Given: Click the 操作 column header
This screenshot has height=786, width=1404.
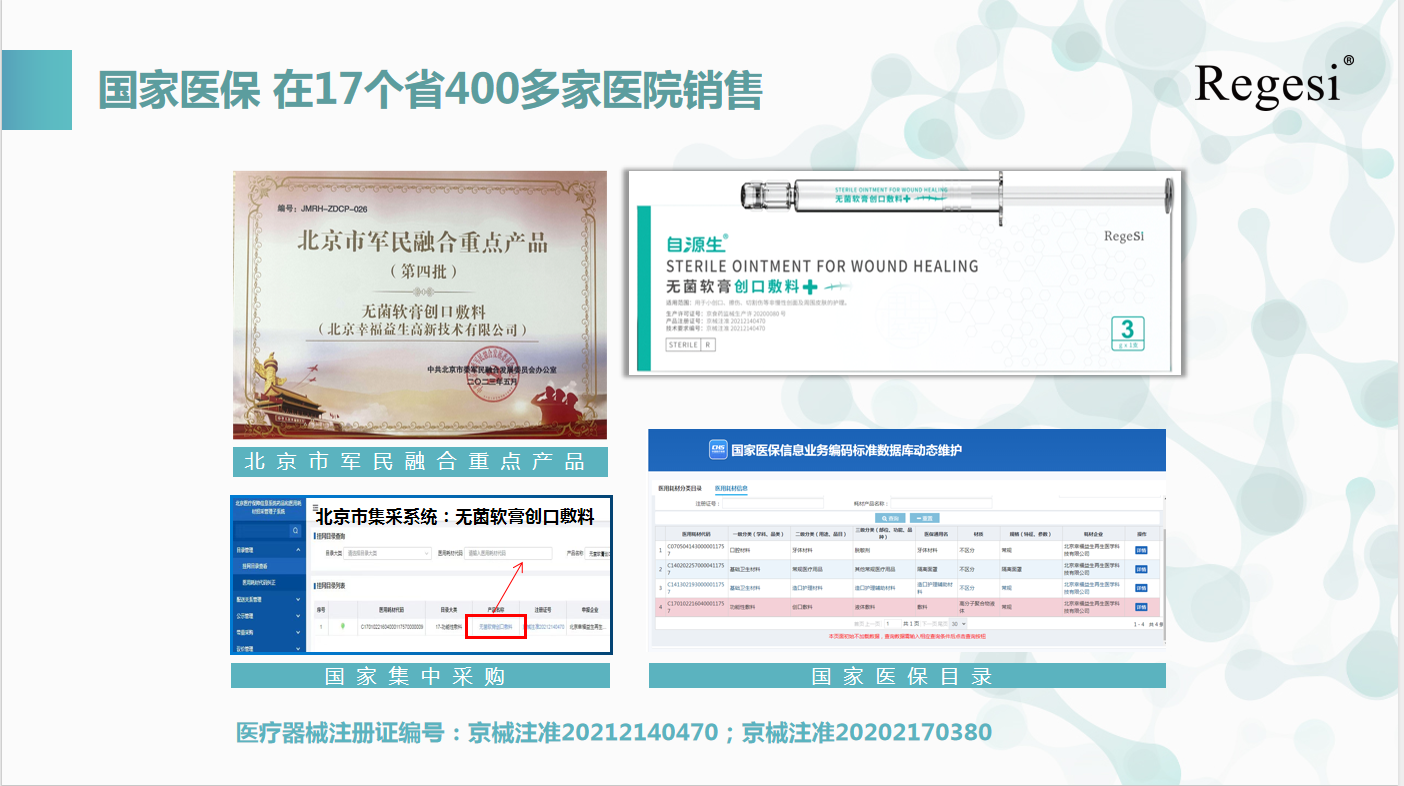Looking at the screenshot, I should coord(1141,534).
